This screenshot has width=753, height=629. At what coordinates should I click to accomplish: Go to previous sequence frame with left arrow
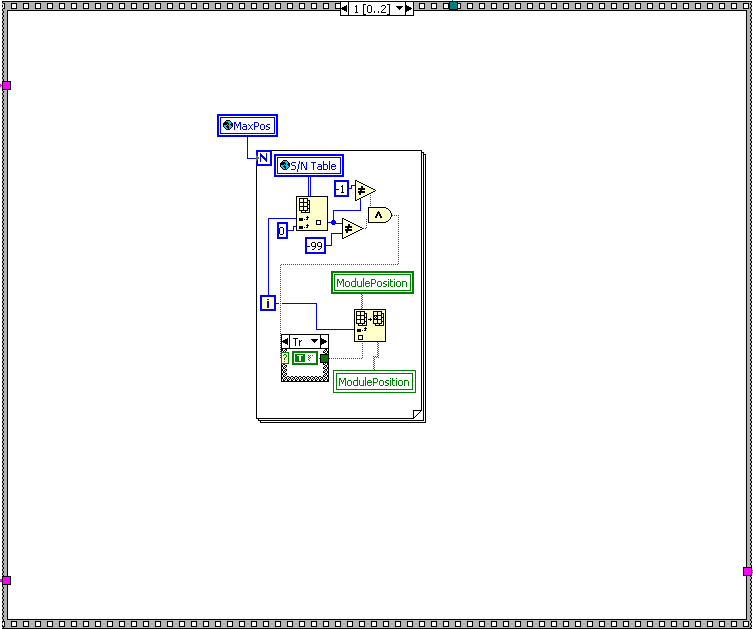pyautogui.click(x=345, y=8)
